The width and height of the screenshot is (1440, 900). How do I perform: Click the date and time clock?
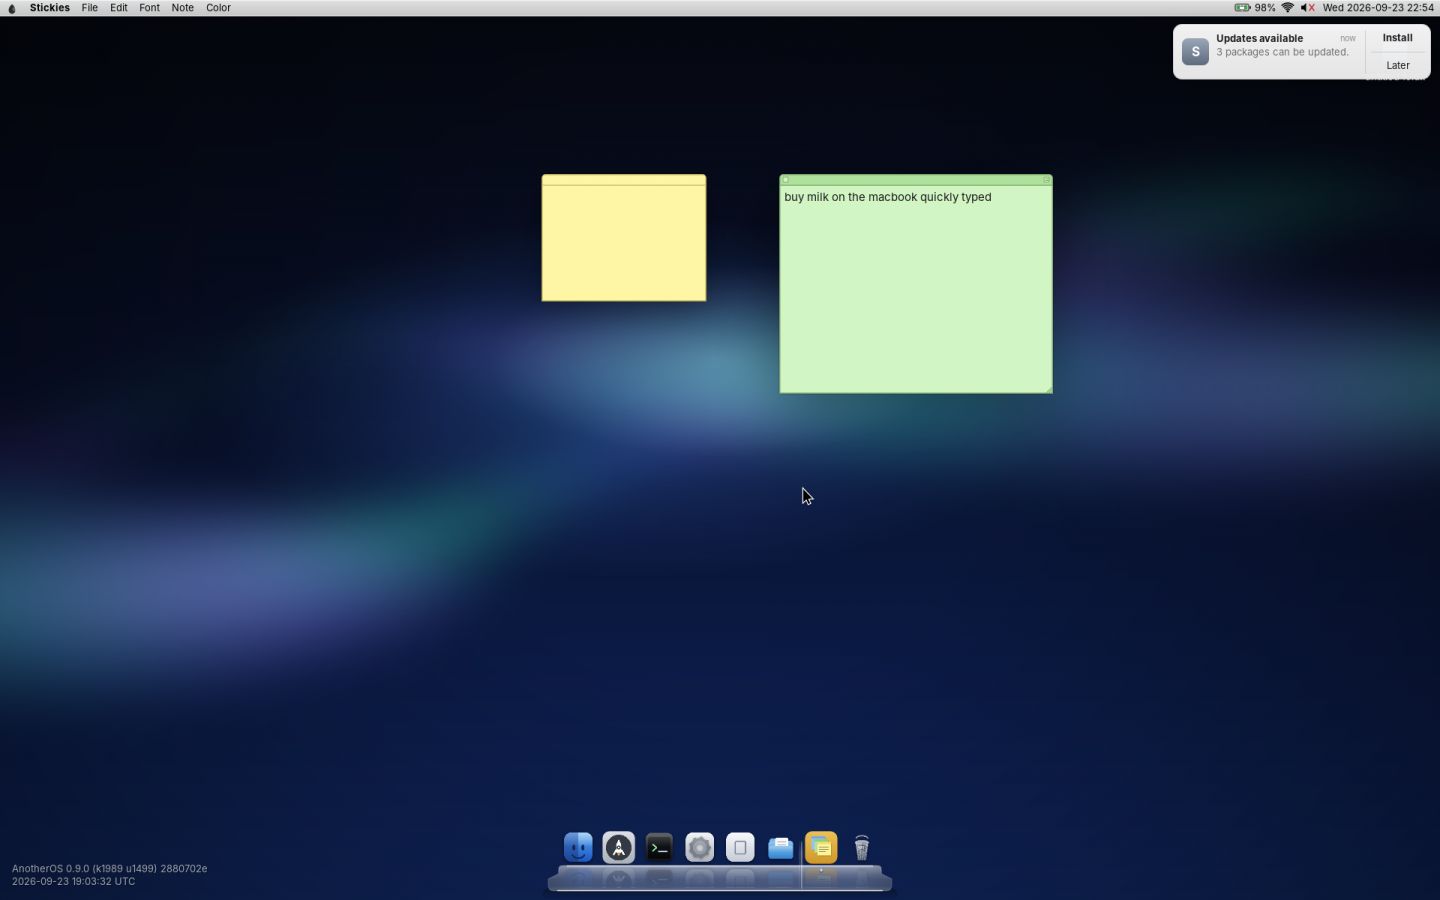click(1378, 8)
